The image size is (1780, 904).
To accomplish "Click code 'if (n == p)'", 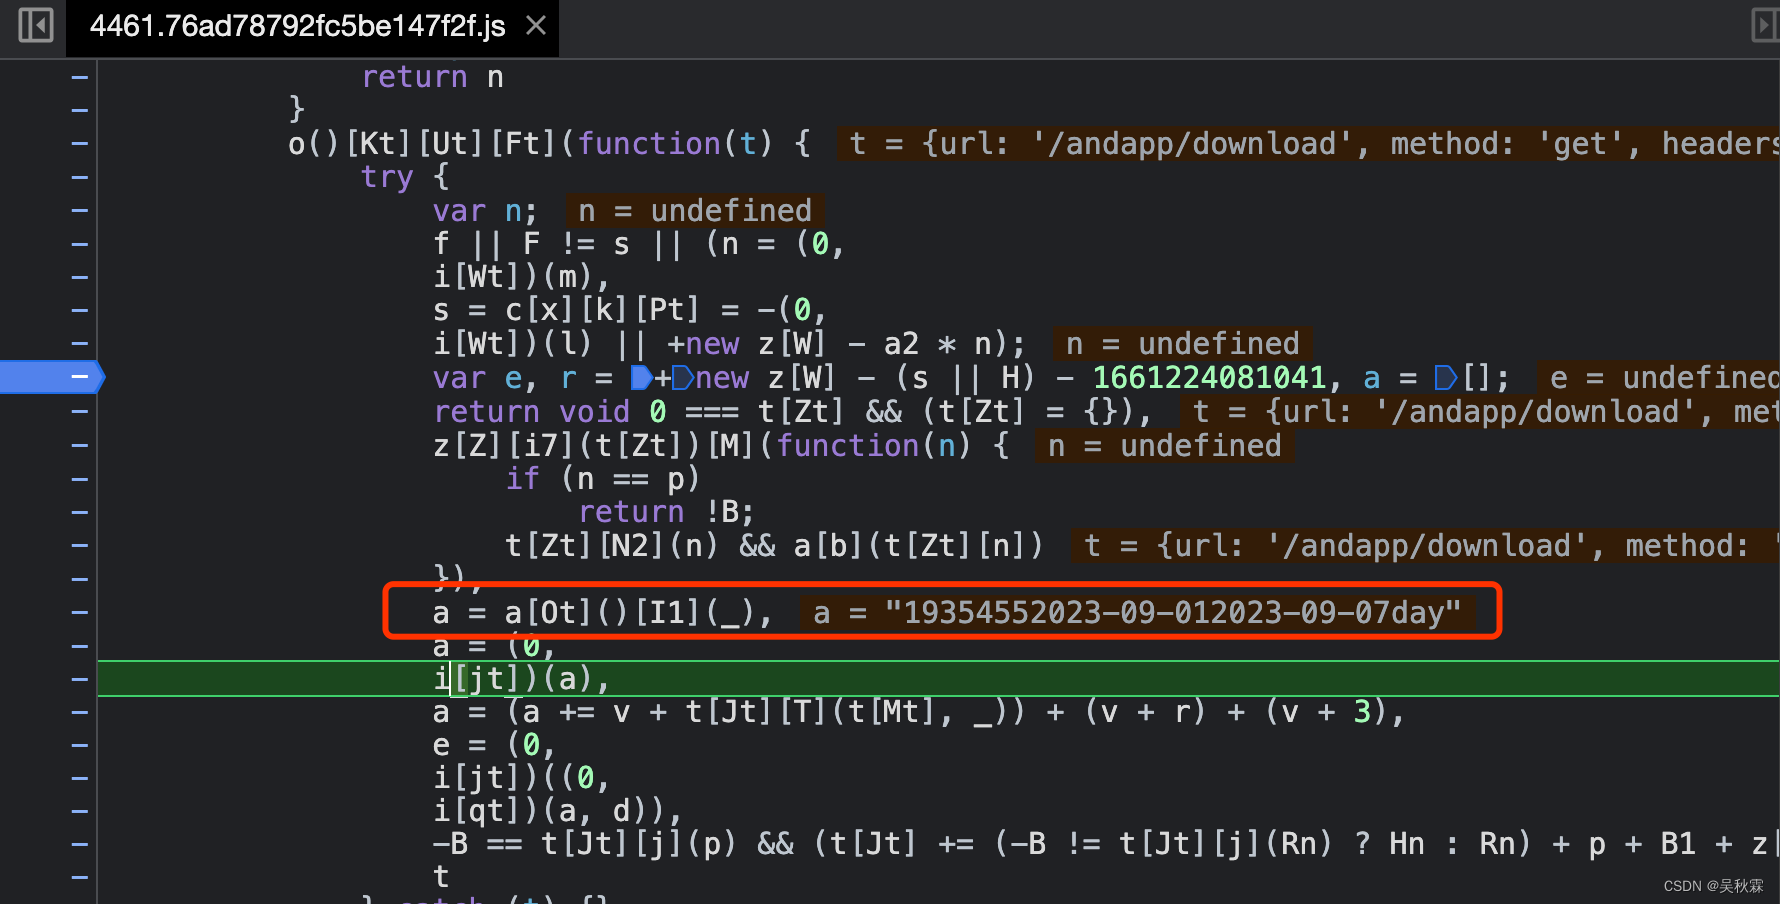I will [603, 479].
